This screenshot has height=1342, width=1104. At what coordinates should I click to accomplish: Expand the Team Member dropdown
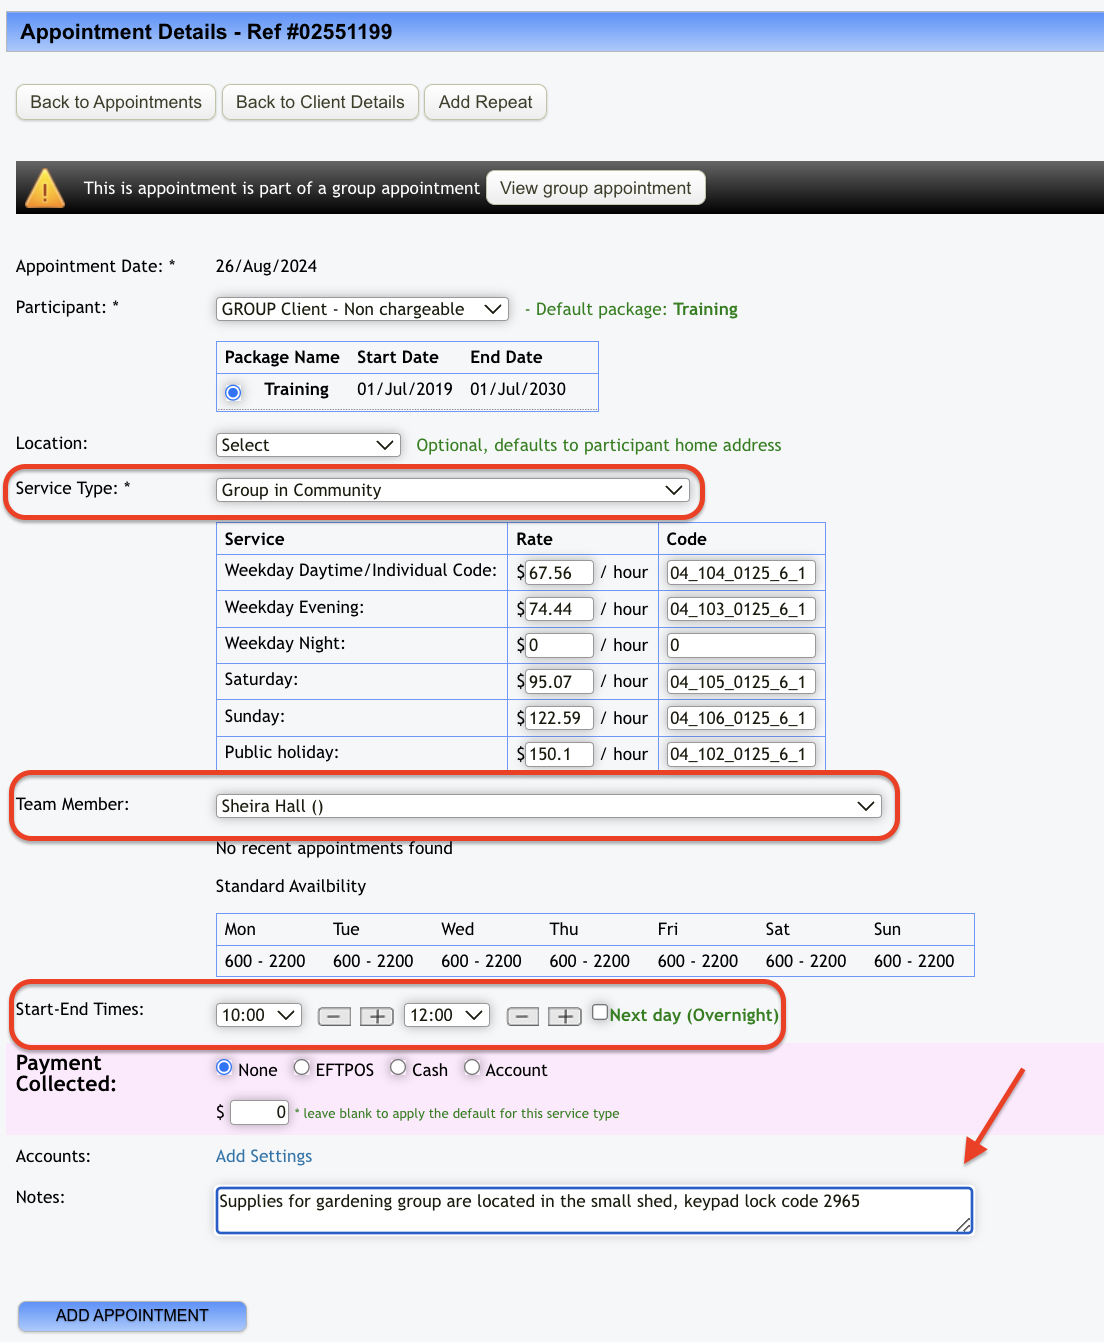click(x=548, y=806)
